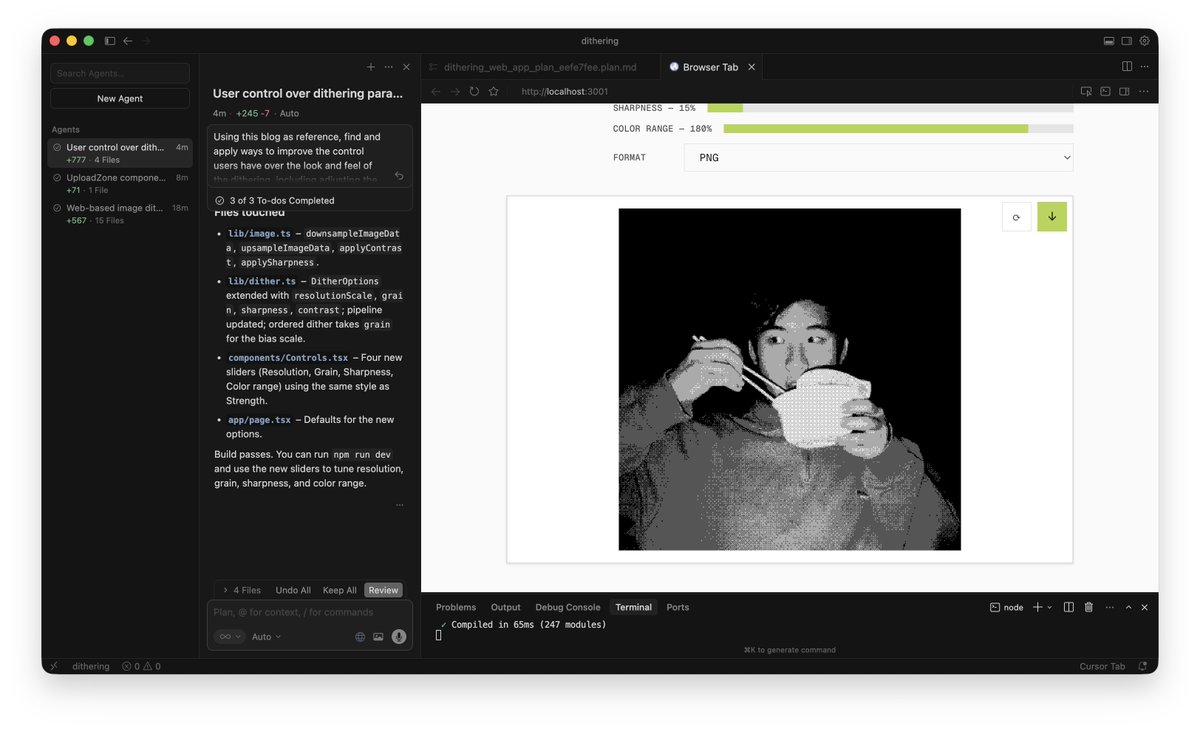Click the New Agent button

tap(120, 99)
